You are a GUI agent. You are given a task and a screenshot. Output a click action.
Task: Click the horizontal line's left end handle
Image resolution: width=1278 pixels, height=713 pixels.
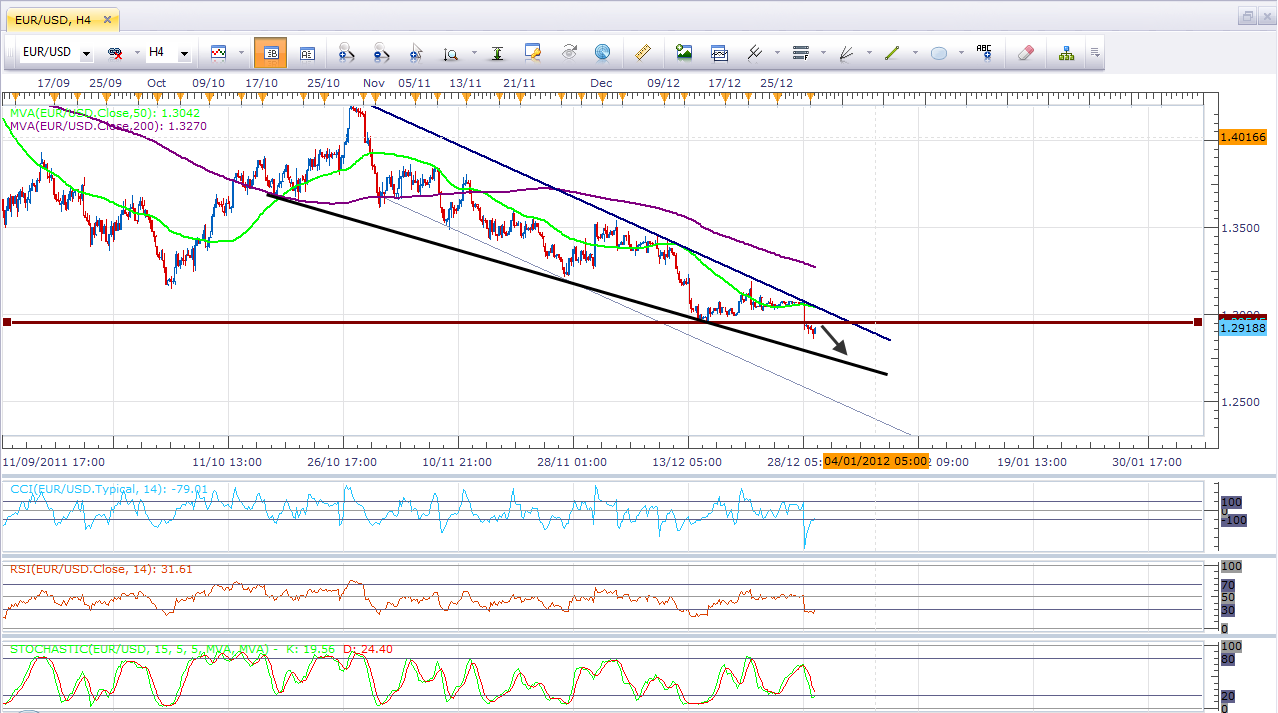coord(7,322)
